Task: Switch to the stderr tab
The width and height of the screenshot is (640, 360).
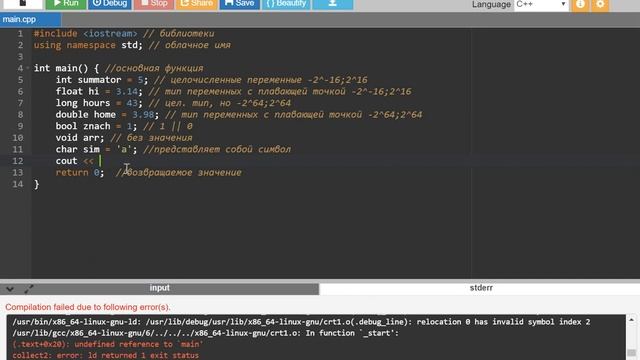Action: coord(481,288)
